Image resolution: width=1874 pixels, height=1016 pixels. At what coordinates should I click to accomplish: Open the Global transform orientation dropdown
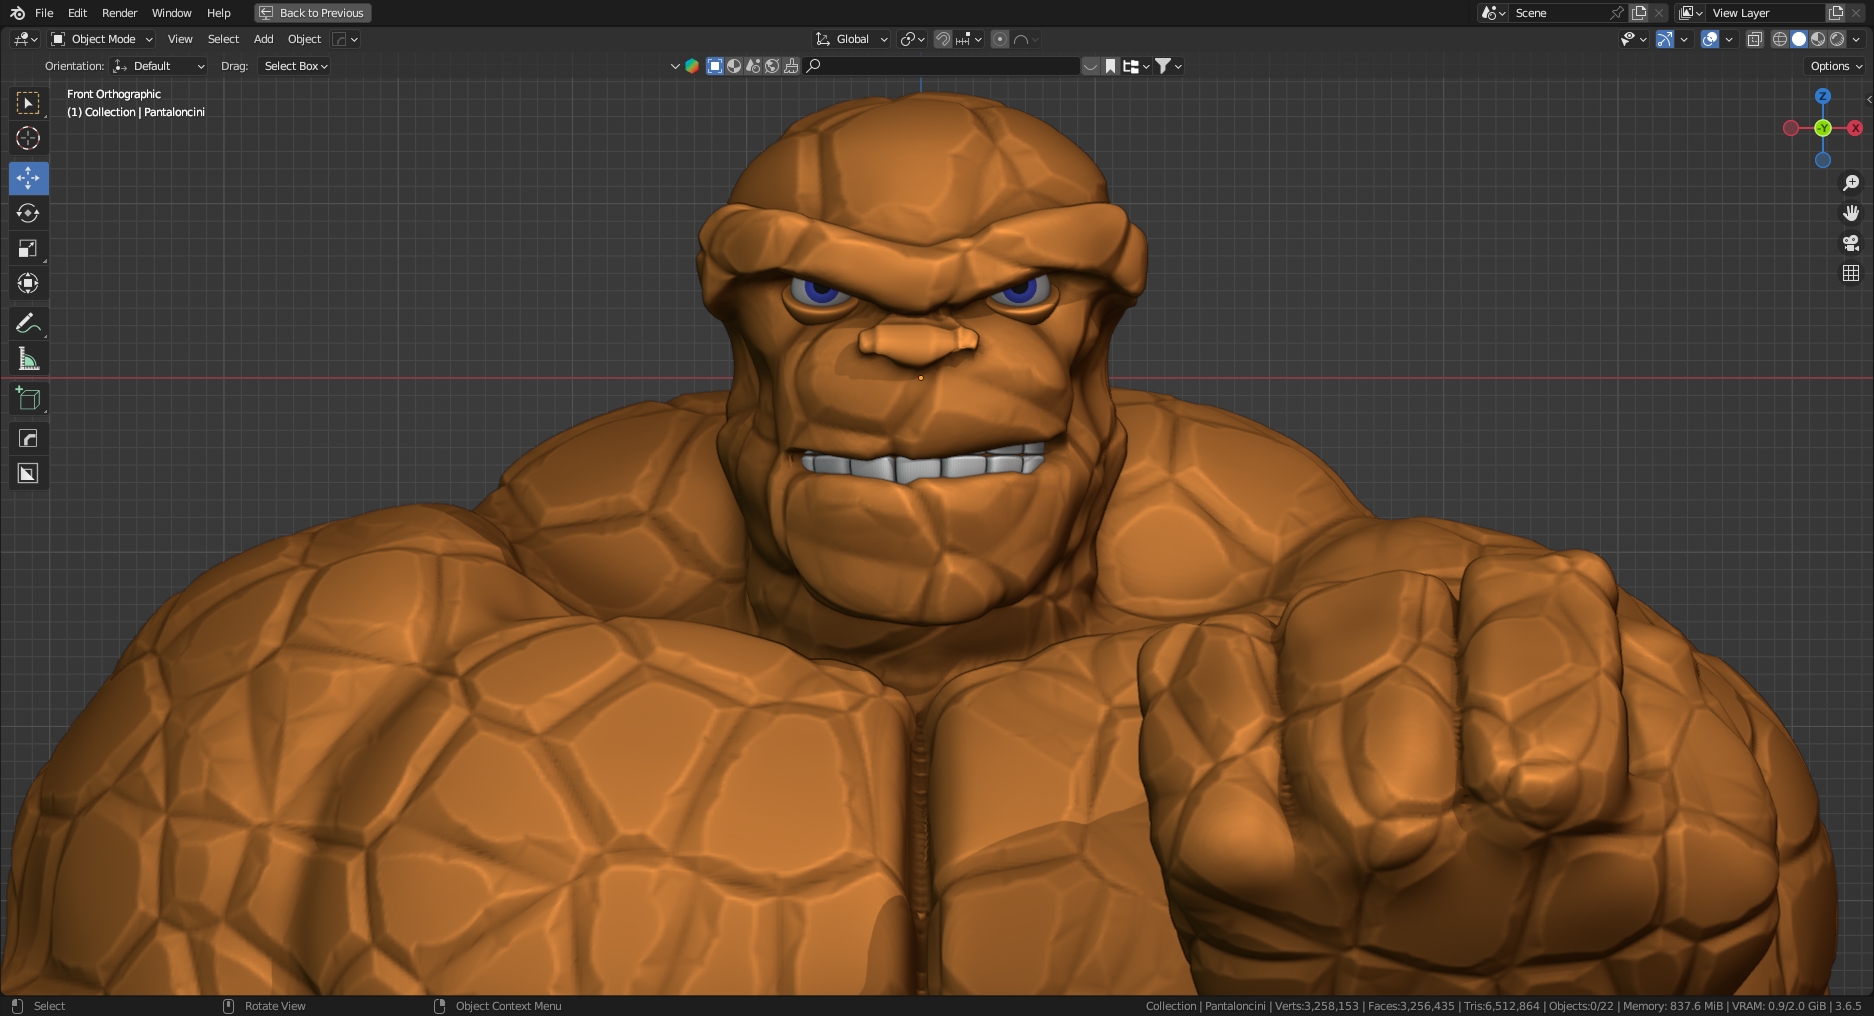point(851,39)
